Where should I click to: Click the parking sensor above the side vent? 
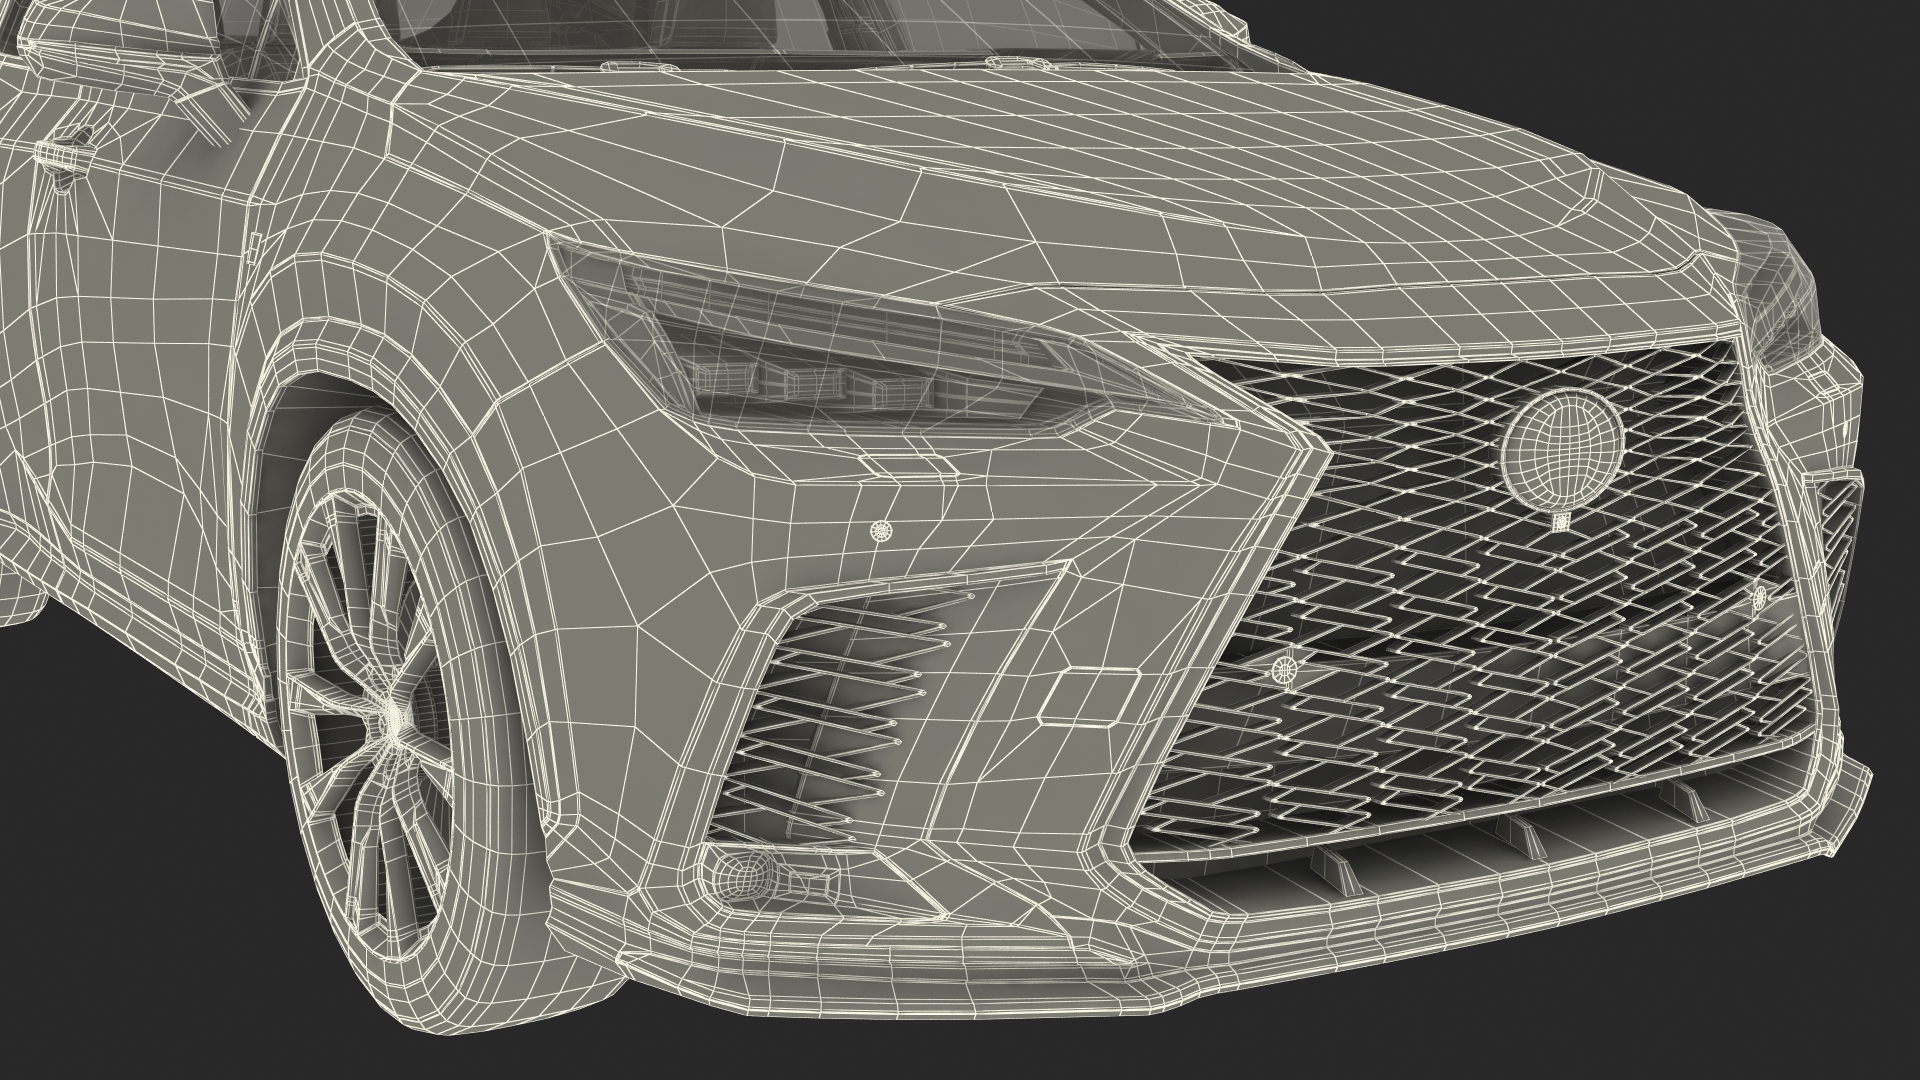pyautogui.click(x=880, y=531)
